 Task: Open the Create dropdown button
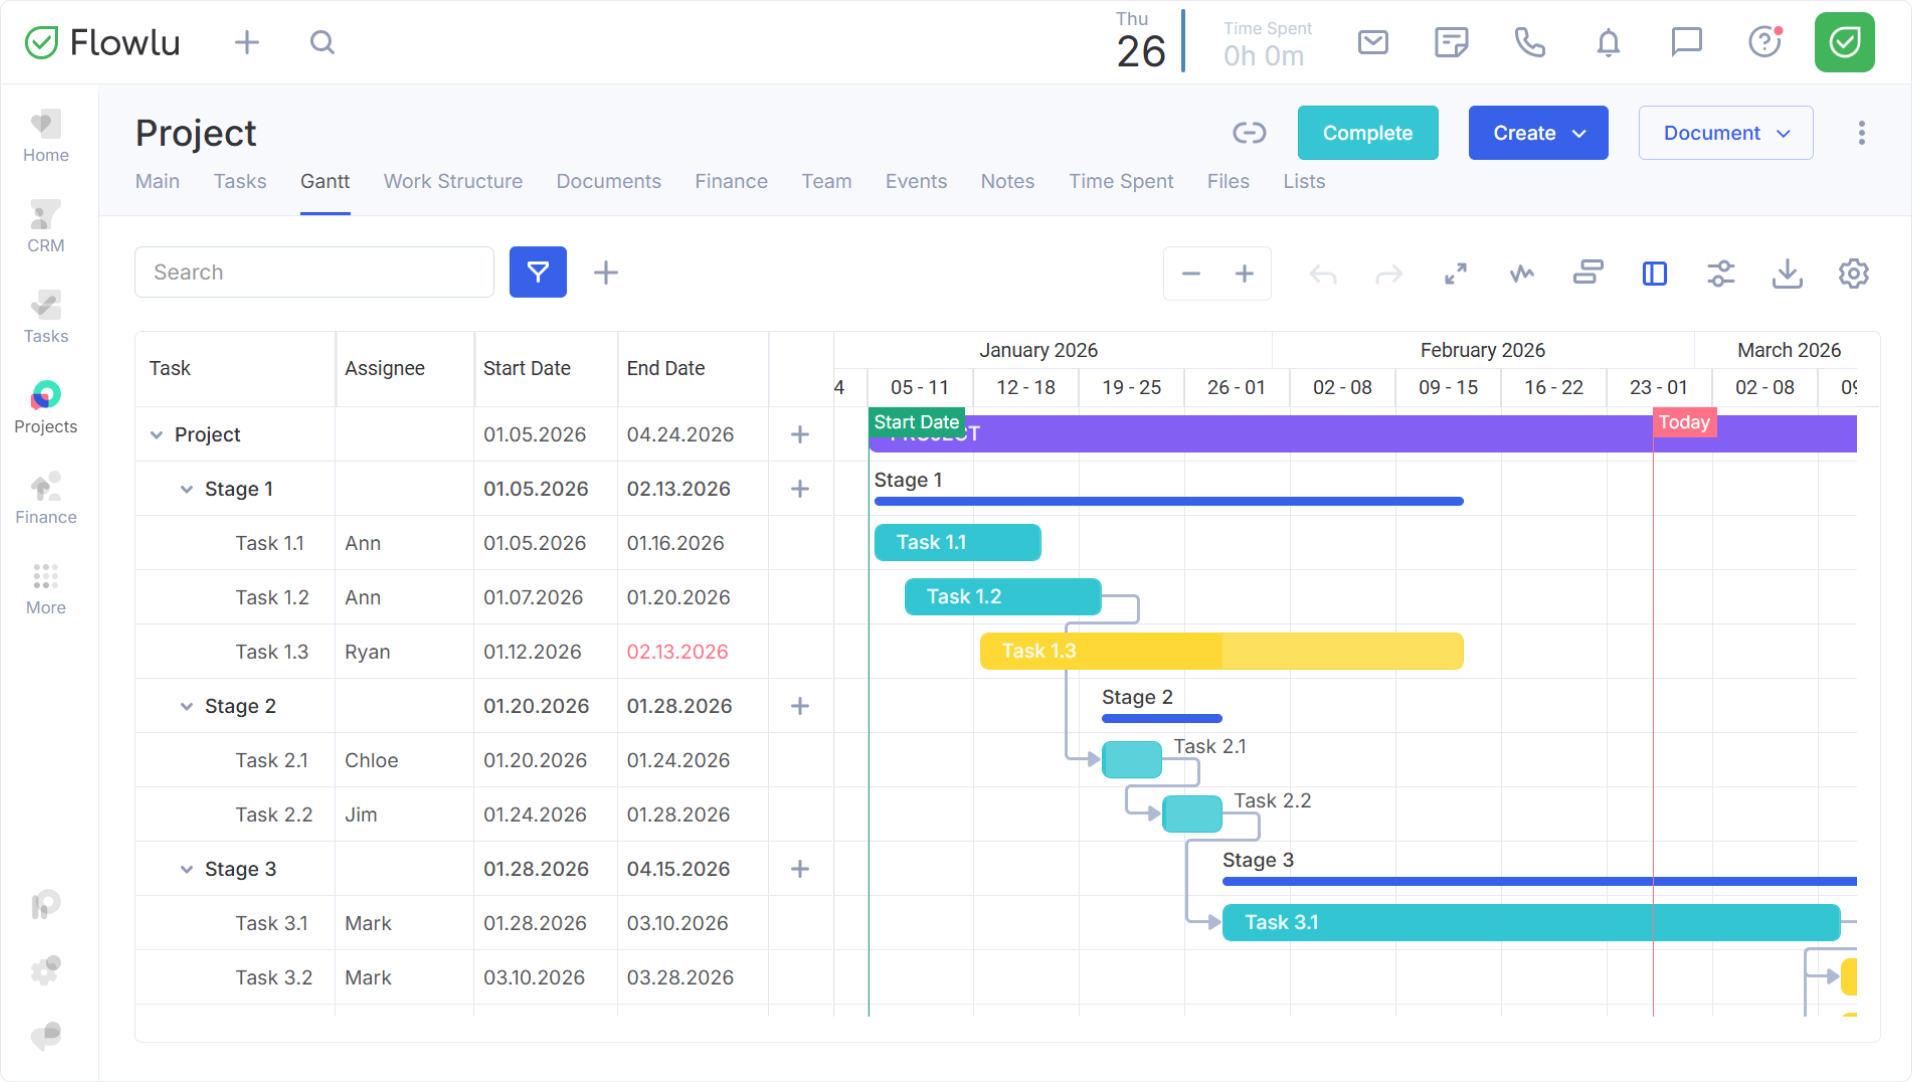tap(1538, 133)
